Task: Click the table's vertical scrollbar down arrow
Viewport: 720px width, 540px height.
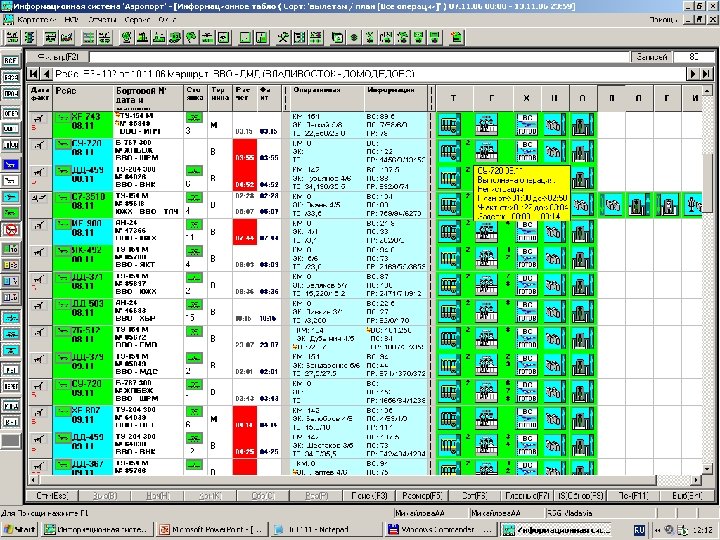Action: point(708,469)
